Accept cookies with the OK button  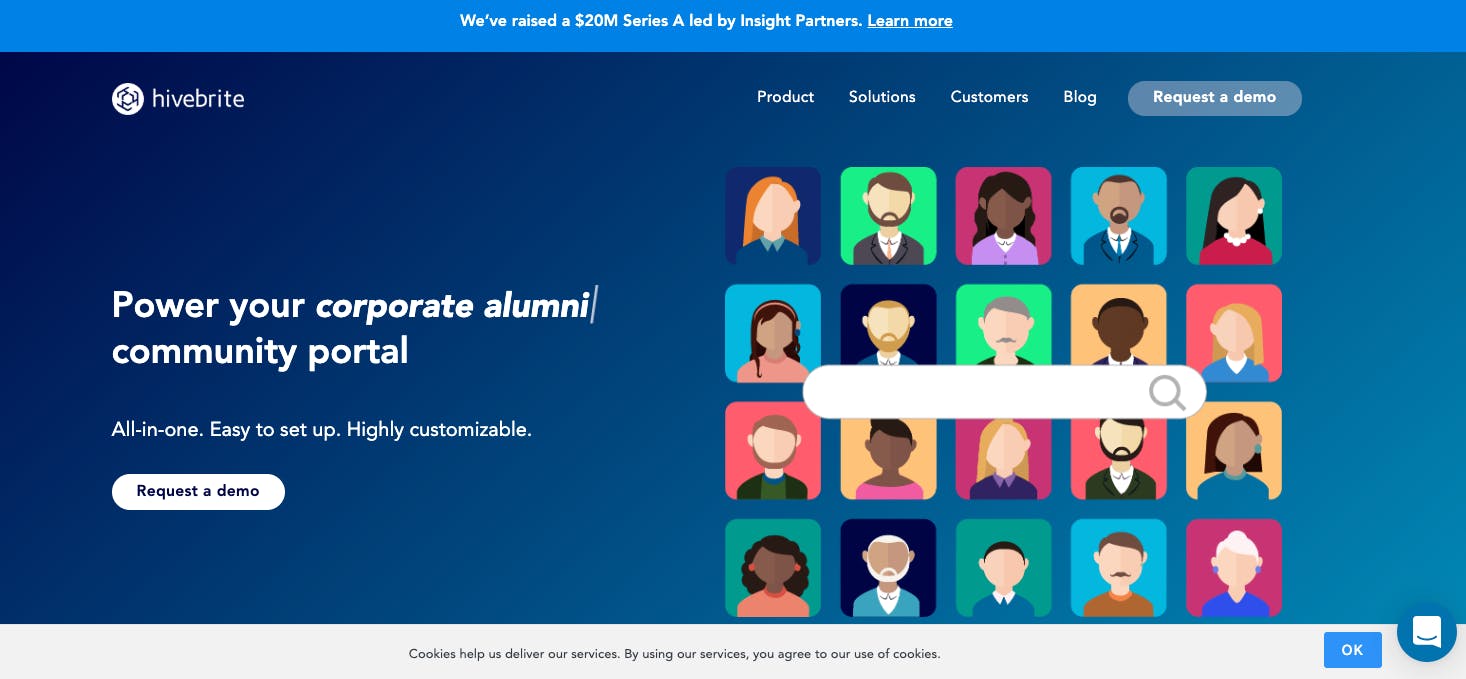click(1353, 650)
